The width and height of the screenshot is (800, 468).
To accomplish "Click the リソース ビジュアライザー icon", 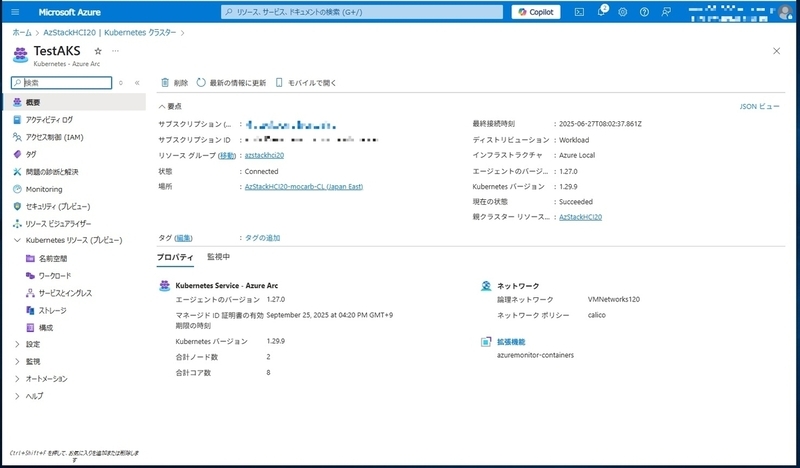I will pyautogui.click(x=17, y=224).
